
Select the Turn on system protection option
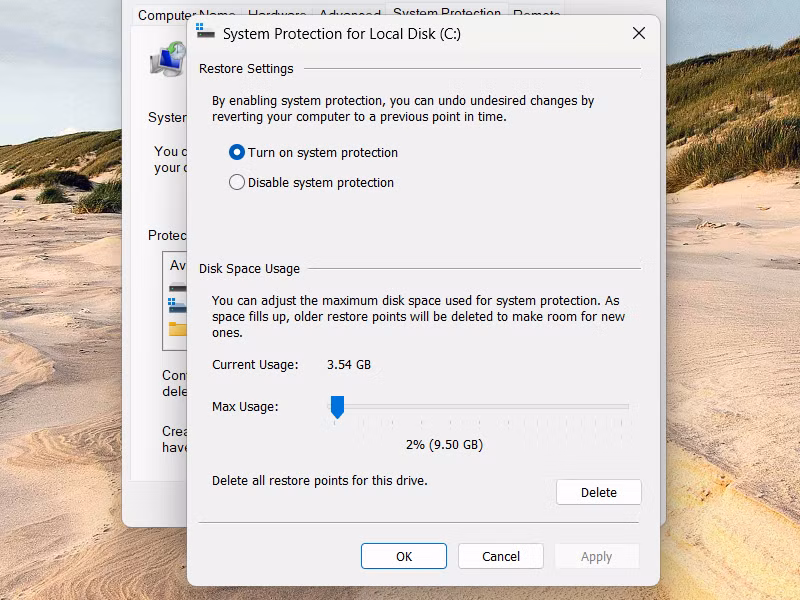[x=237, y=153]
